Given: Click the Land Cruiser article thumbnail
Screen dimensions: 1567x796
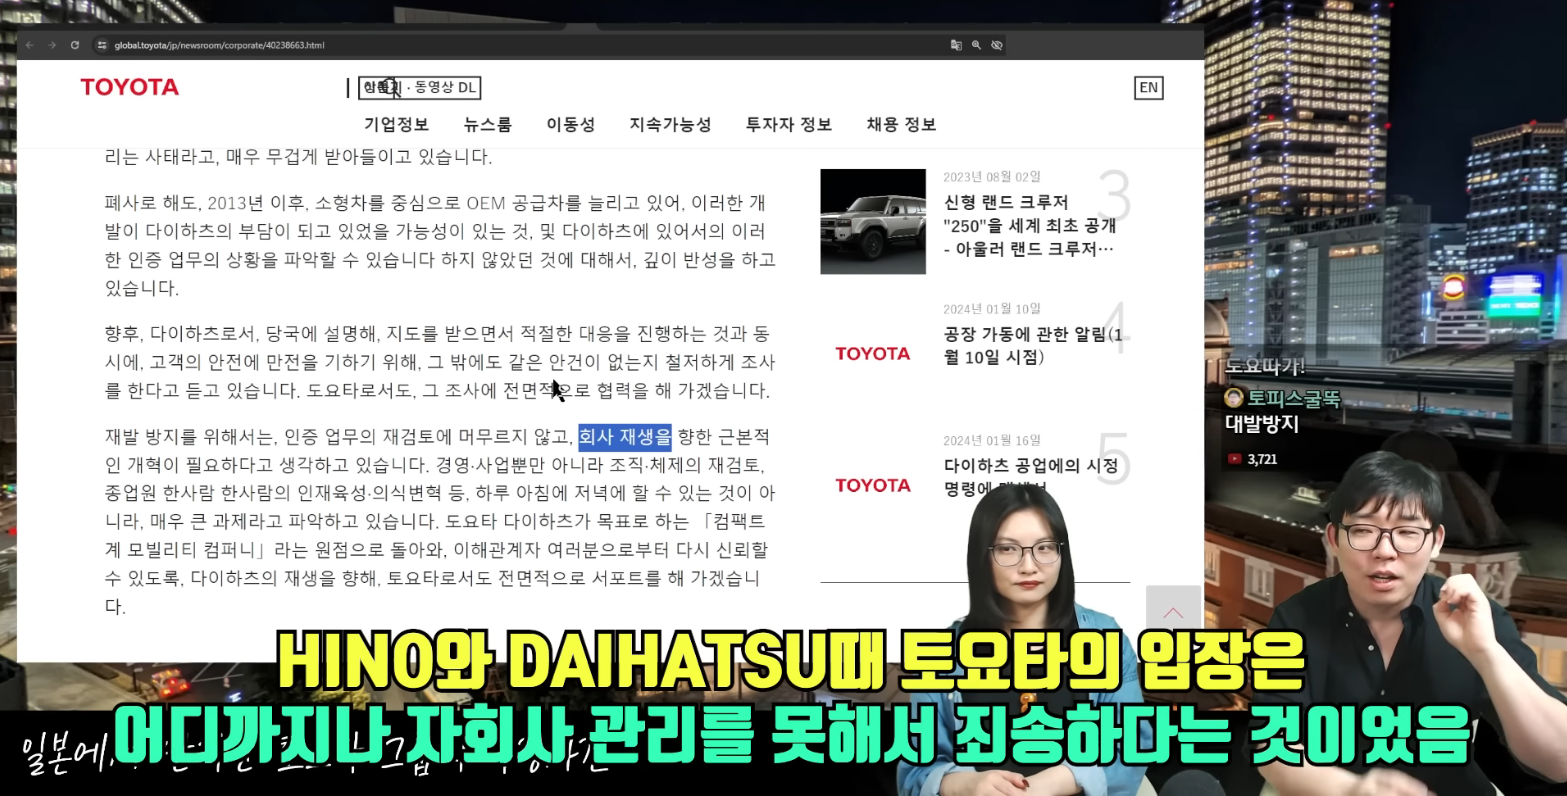Looking at the screenshot, I should (x=872, y=221).
